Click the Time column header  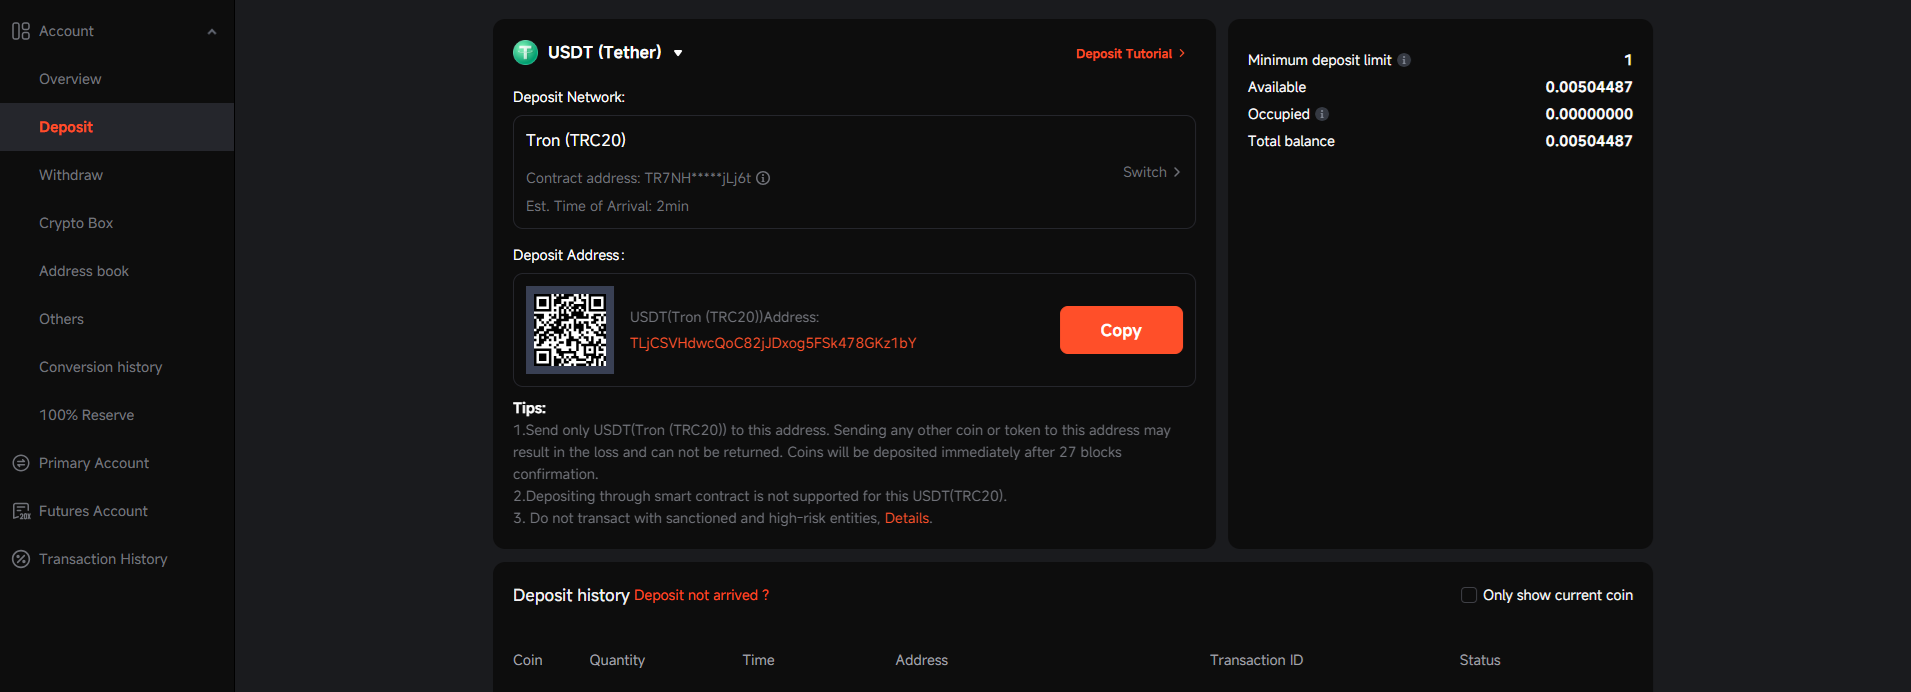(758, 660)
